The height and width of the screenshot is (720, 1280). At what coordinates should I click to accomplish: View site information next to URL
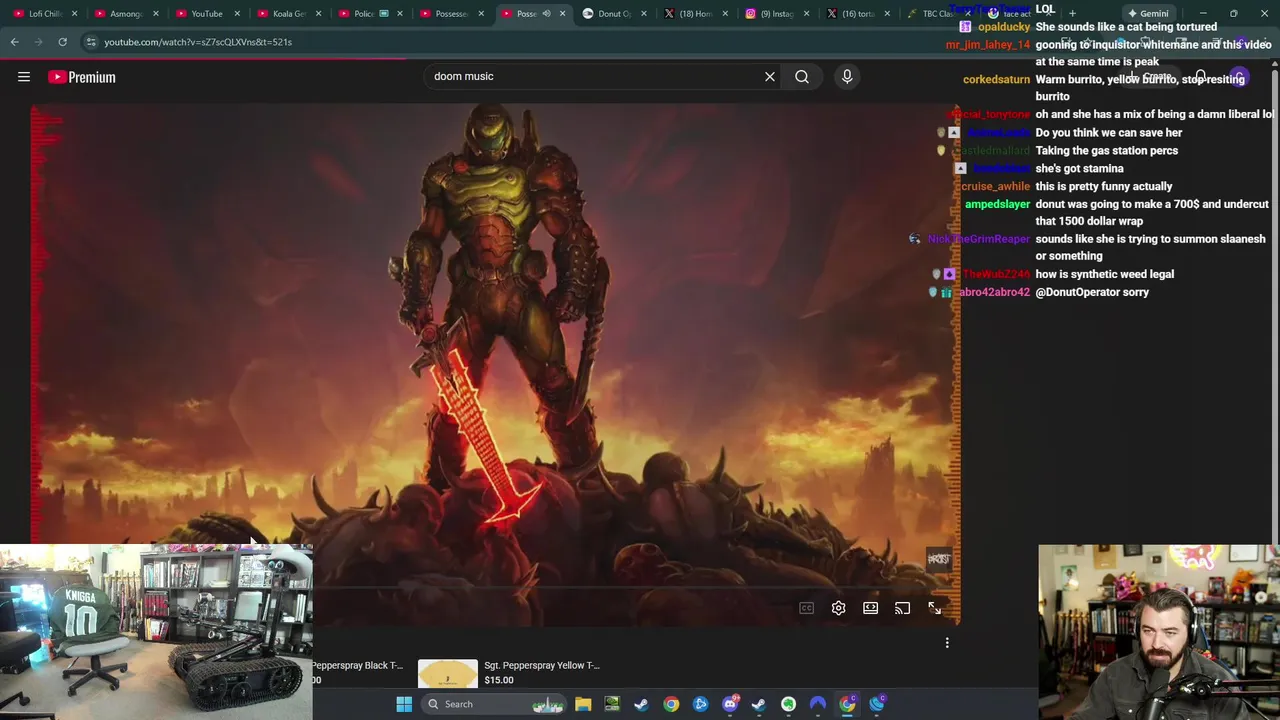pyautogui.click(x=91, y=42)
